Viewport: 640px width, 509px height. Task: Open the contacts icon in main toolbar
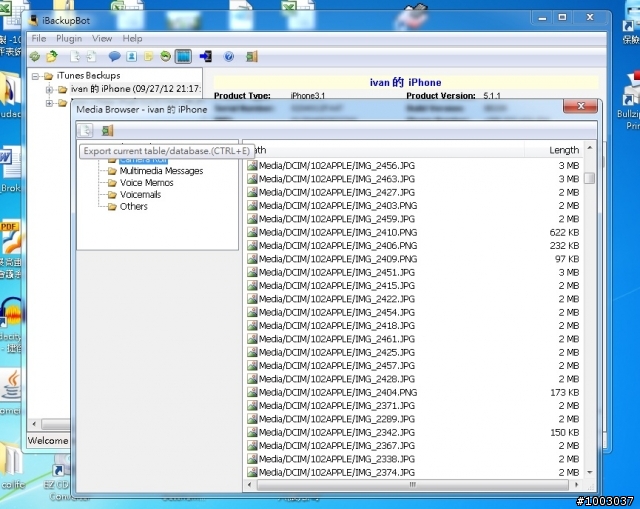131,56
